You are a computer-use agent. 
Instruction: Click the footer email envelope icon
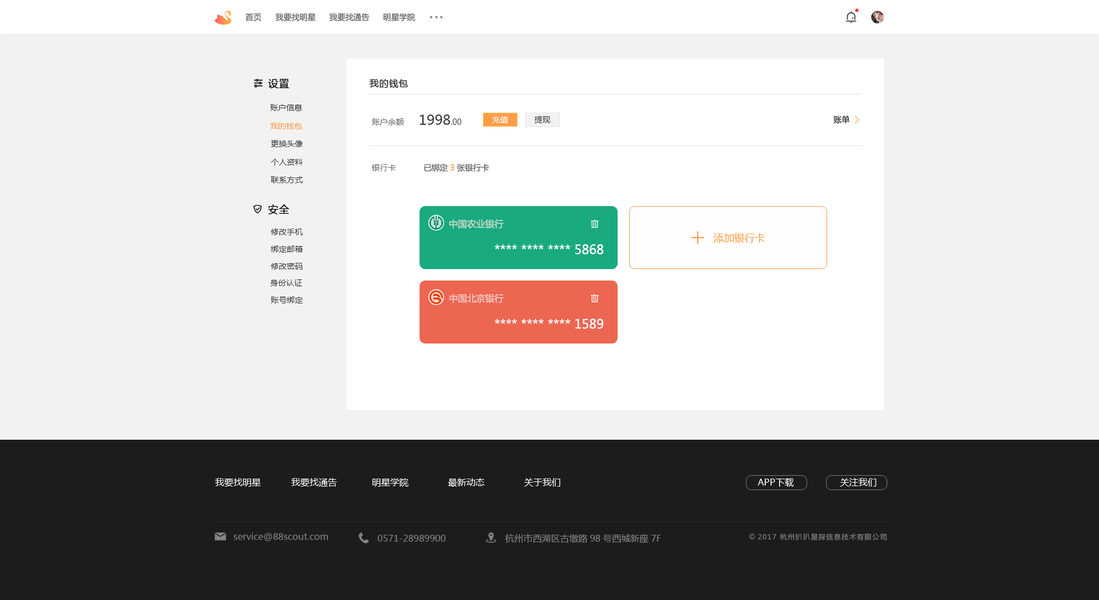pos(220,537)
